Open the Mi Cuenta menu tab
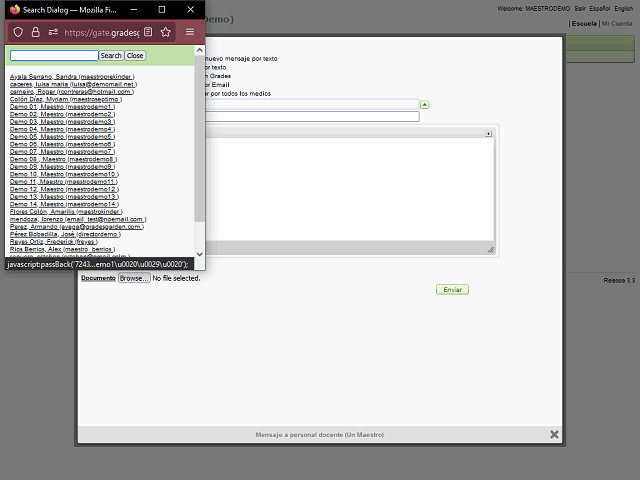The width and height of the screenshot is (640, 480). (x=617, y=24)
